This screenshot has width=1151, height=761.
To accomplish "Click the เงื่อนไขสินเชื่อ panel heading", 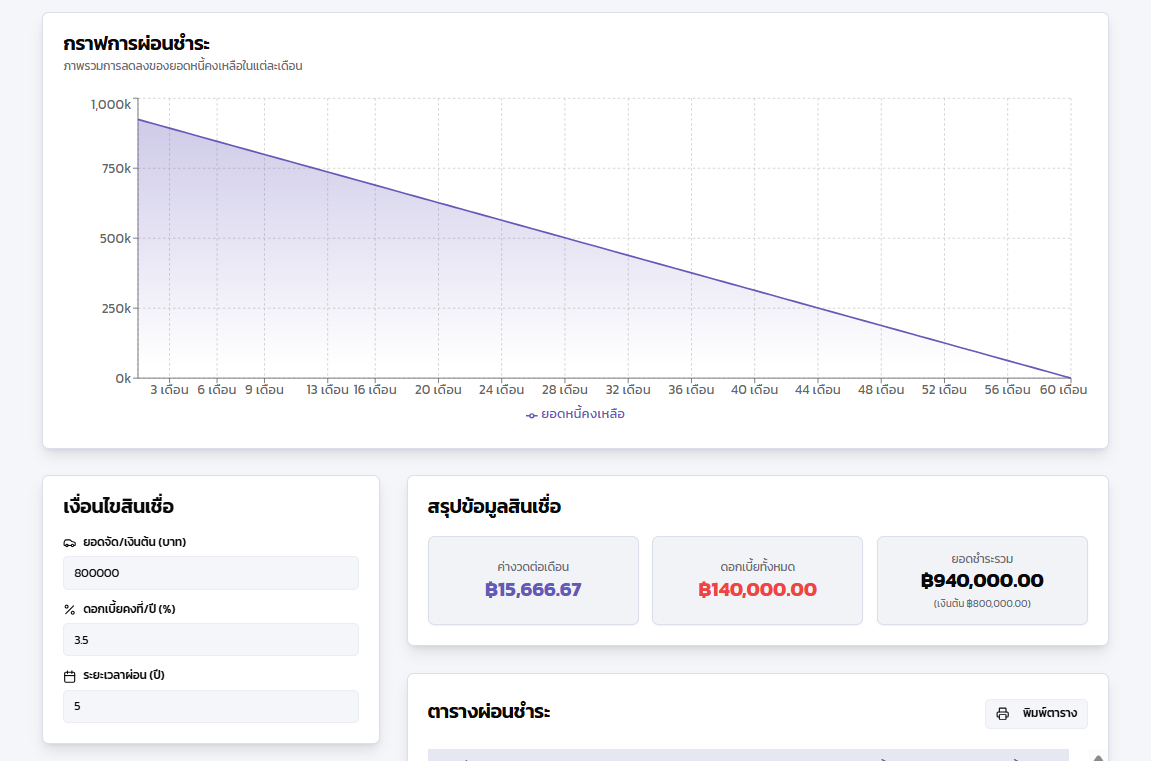I will (118, 506).
